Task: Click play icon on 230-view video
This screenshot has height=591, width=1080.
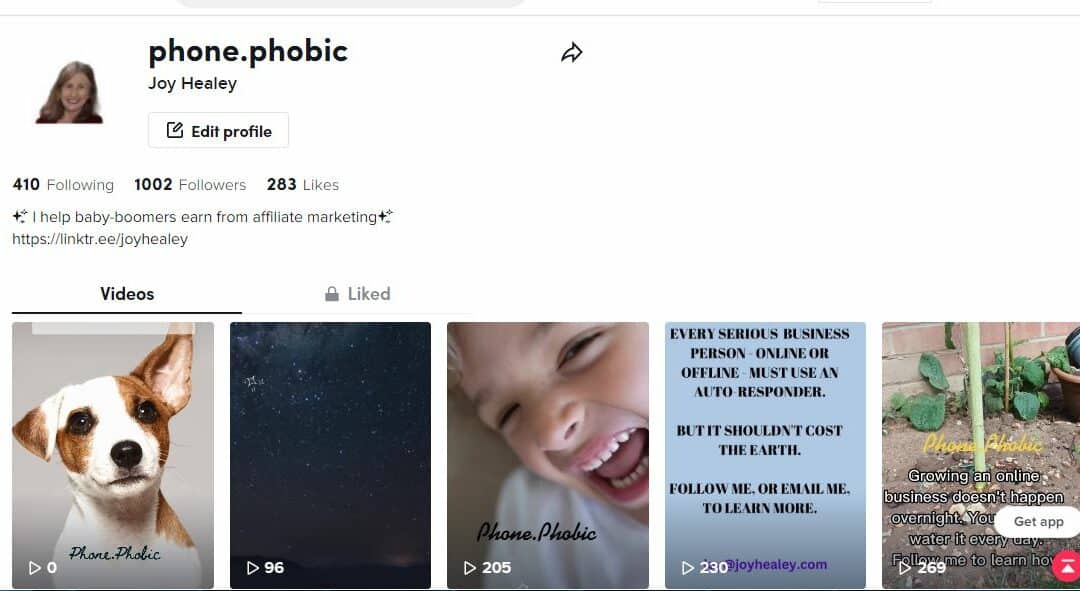Action: 687,568
